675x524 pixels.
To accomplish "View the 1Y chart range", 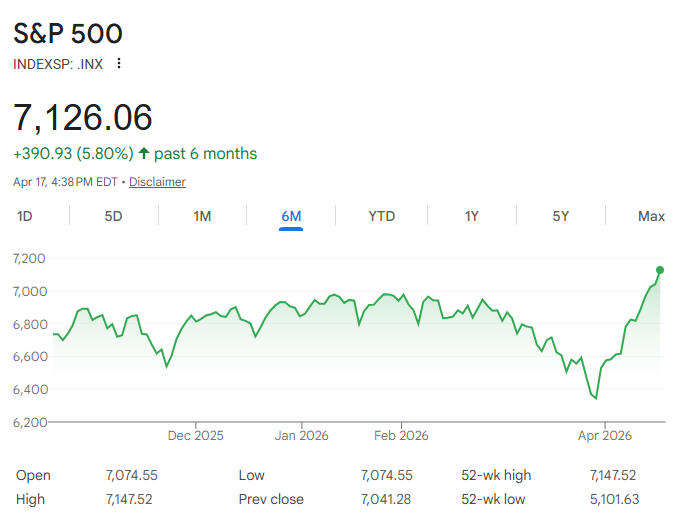I will 471,216.
